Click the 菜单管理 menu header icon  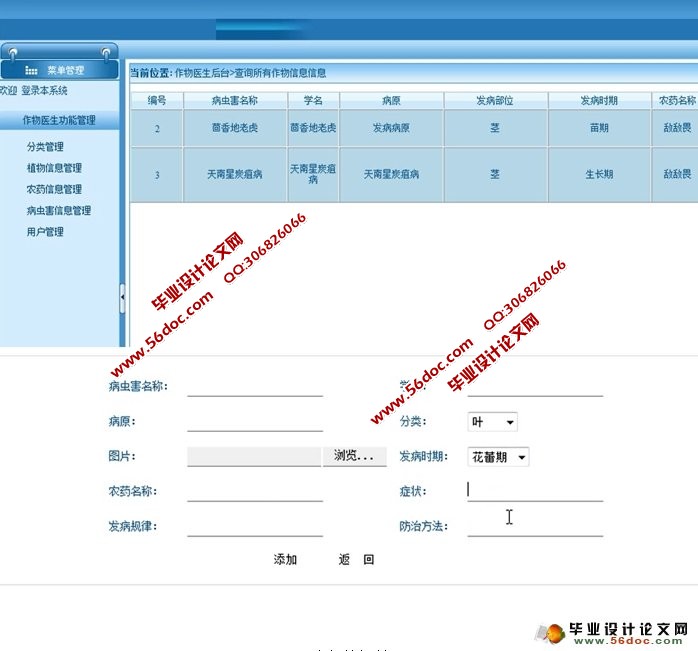point(31,71)
